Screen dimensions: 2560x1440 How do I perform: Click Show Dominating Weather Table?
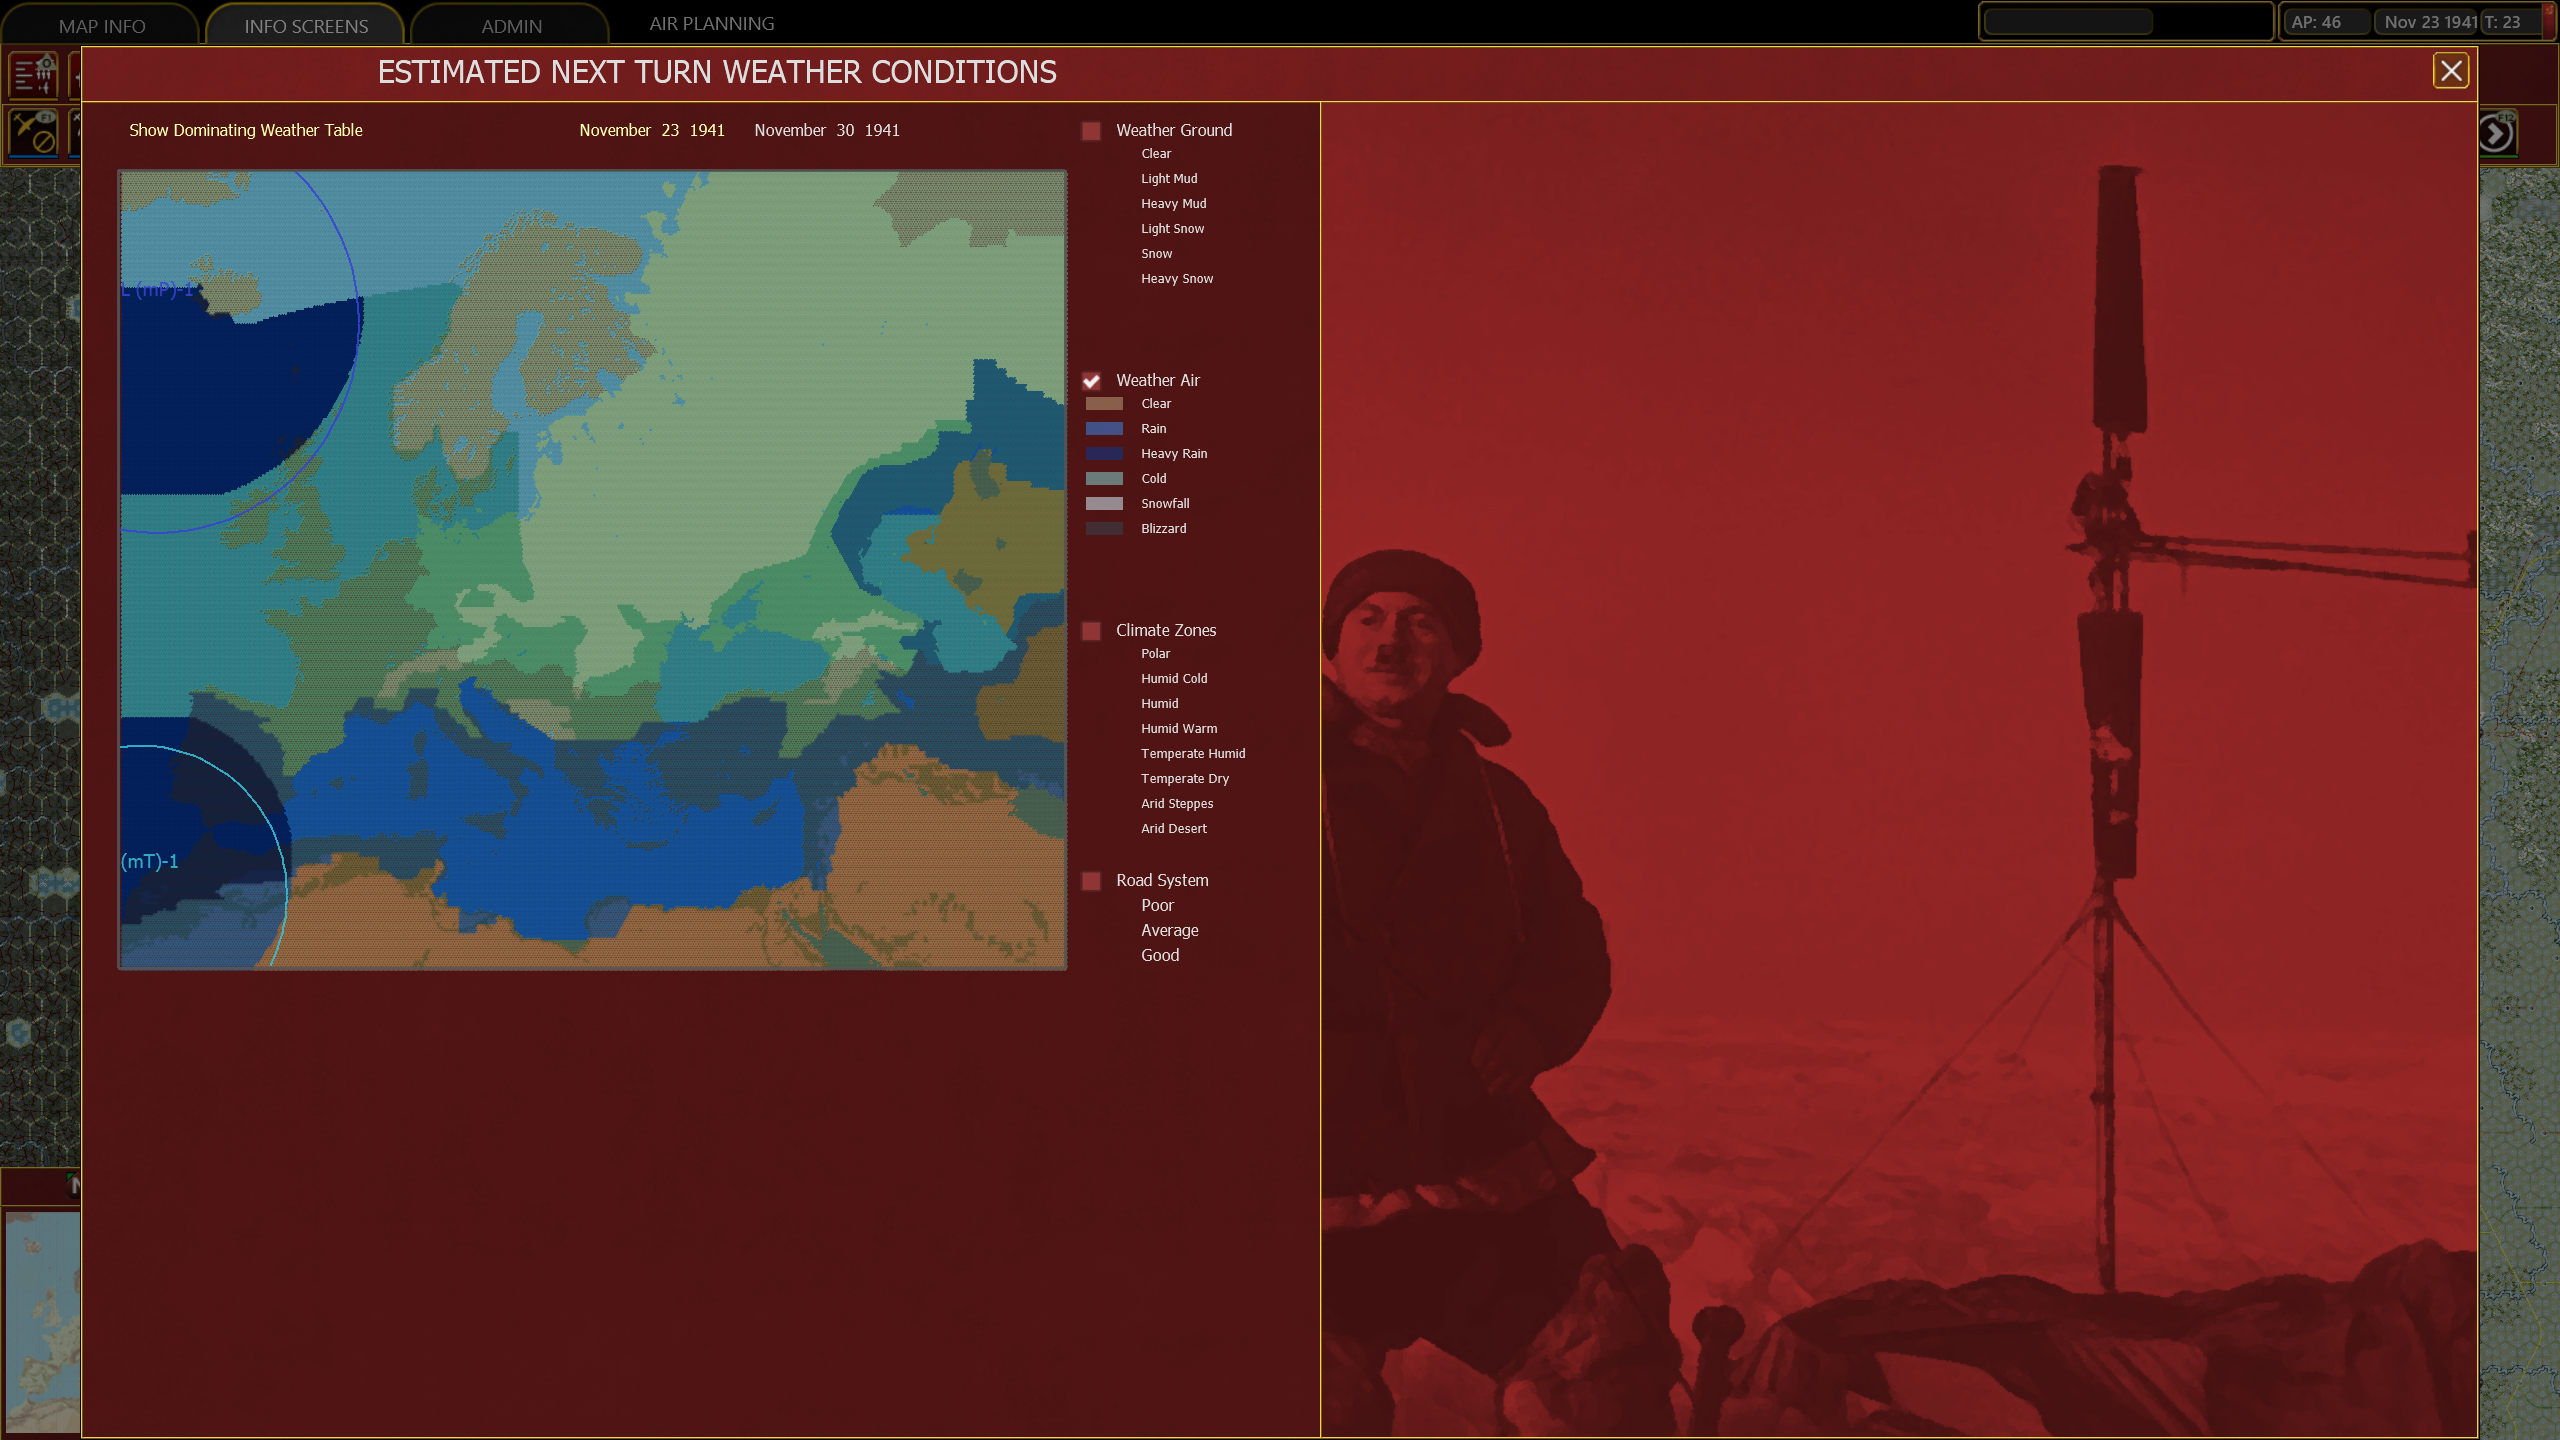[x=245, y=130]
